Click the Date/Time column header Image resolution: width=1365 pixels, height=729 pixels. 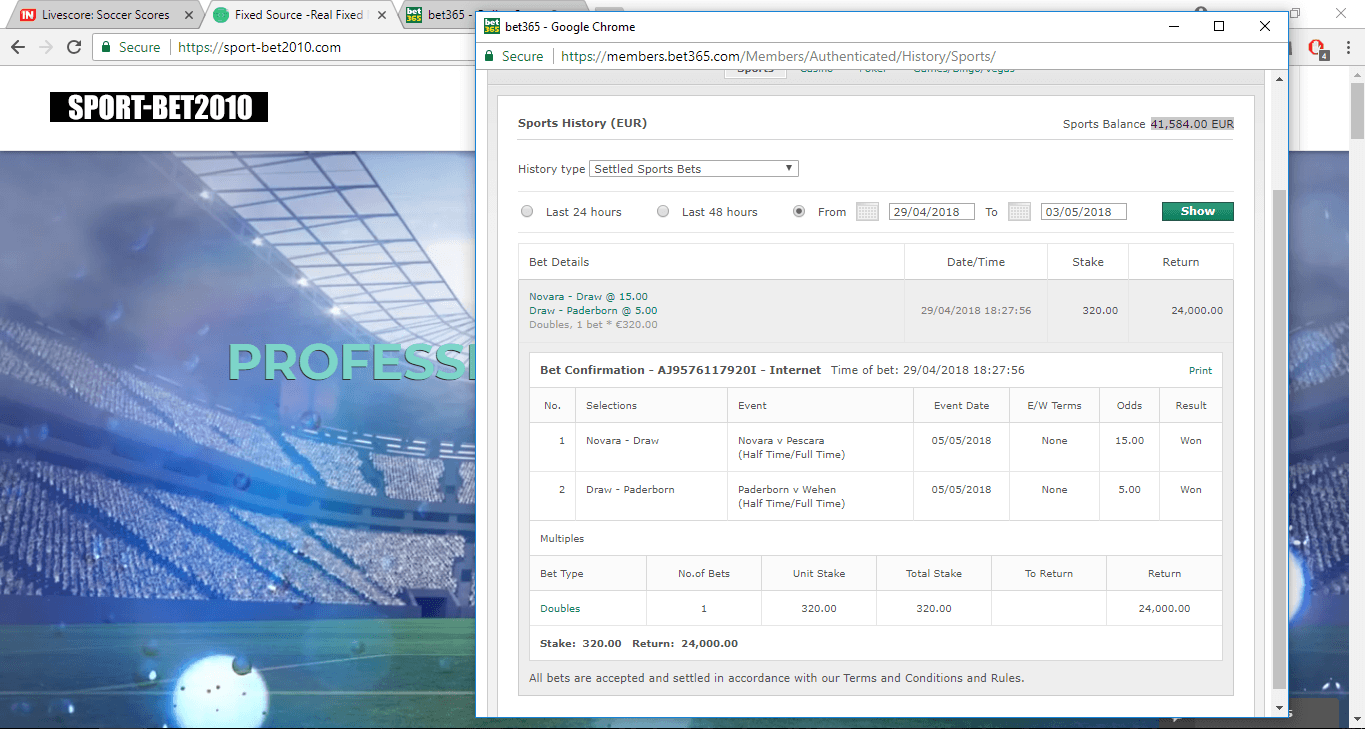click(976, 262)
